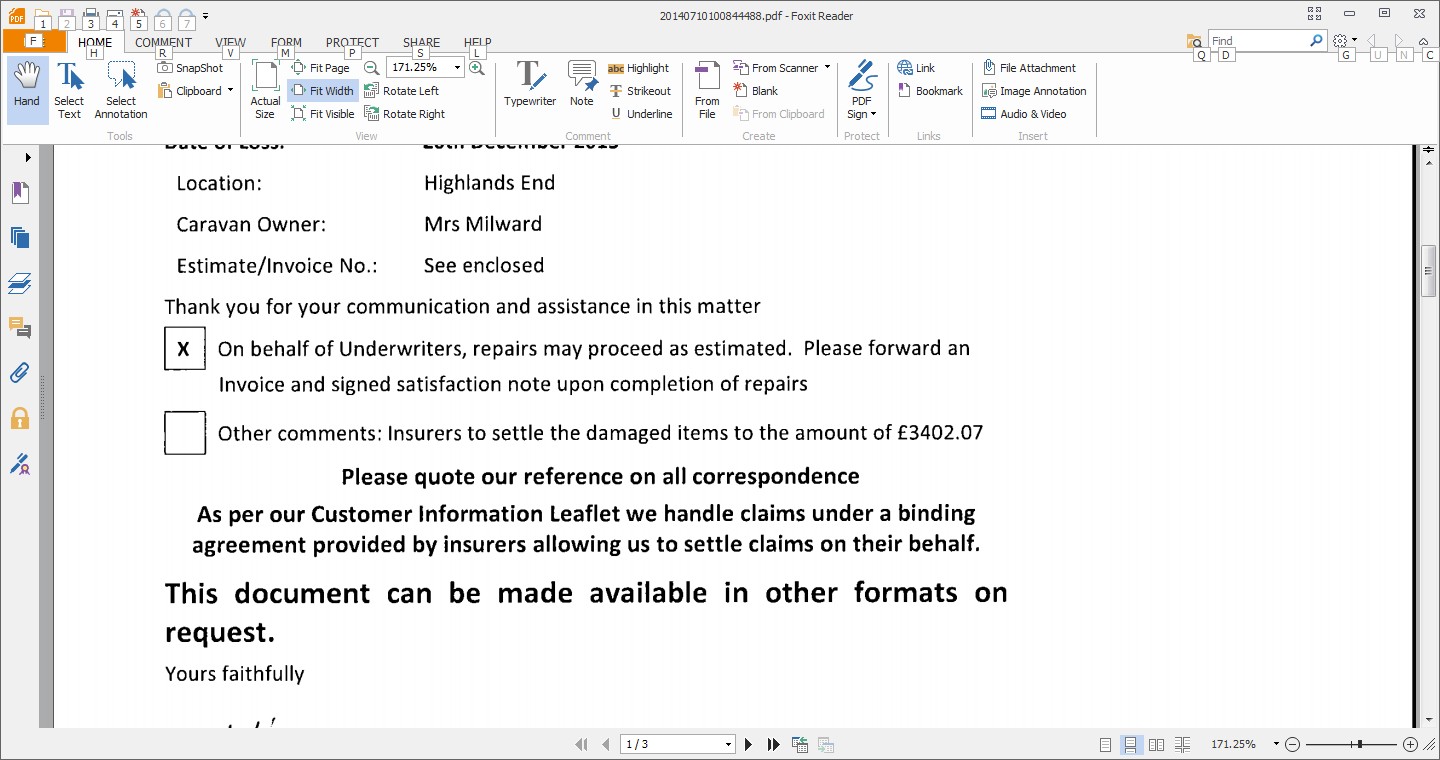Screen dimensions: 1440x760
Task: Open the Attachments panel in the sidebar
Action: [19, 373]
